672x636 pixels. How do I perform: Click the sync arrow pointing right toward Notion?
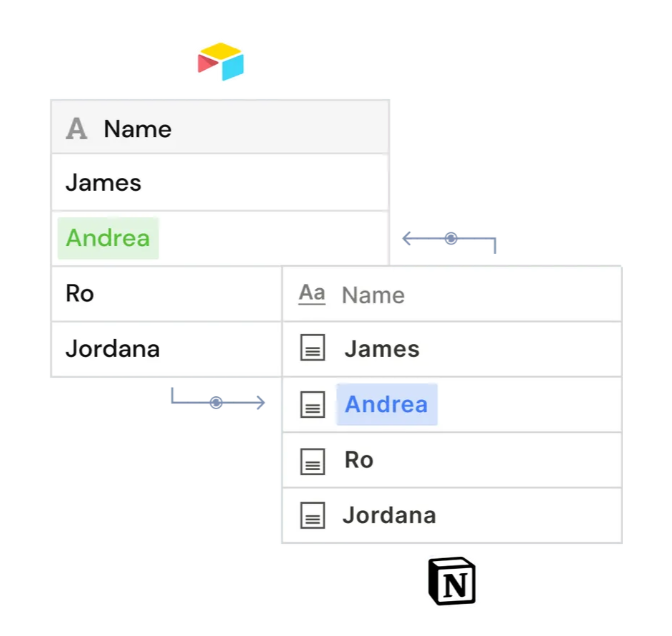tap(218, 399)
